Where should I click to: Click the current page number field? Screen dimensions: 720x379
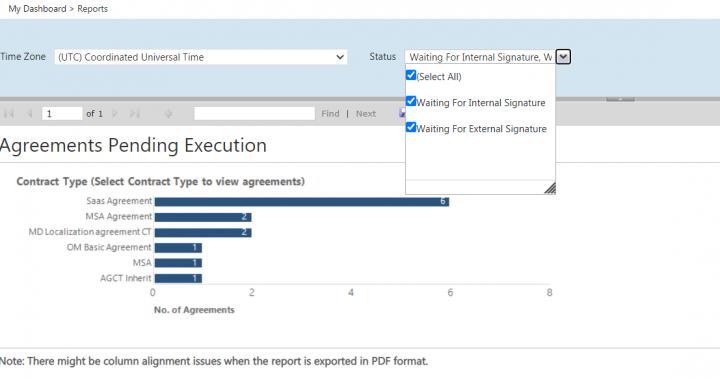[62, 113]
